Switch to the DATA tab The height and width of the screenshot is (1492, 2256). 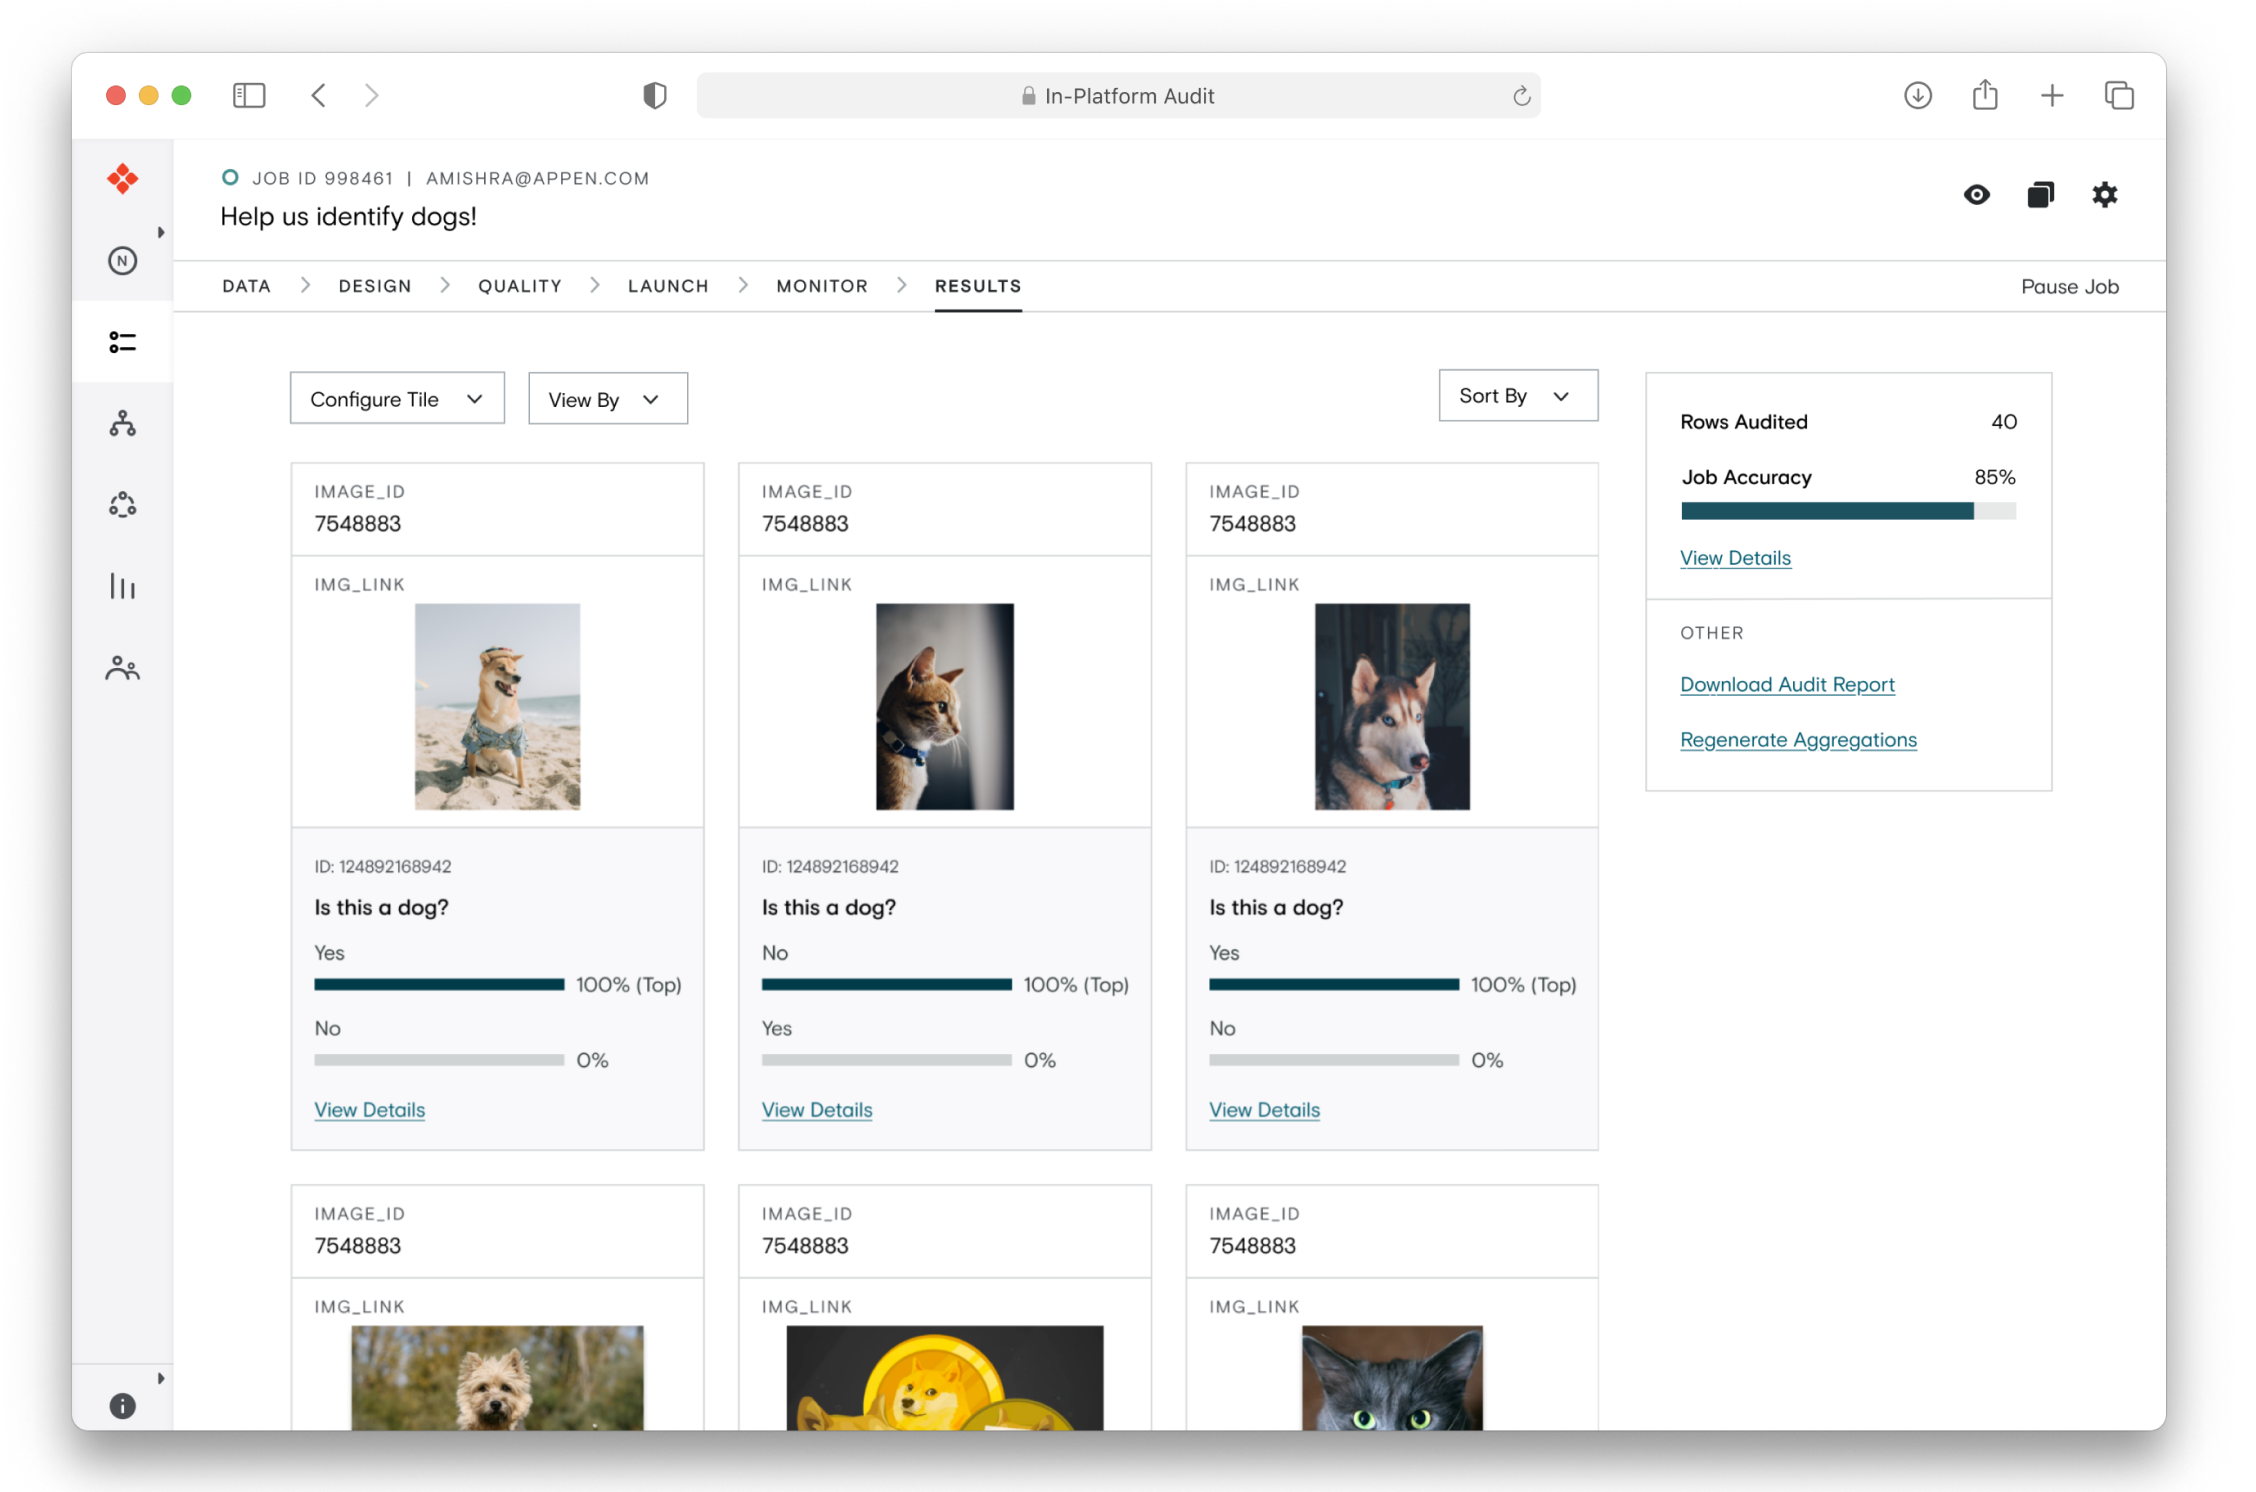[246, 286]
